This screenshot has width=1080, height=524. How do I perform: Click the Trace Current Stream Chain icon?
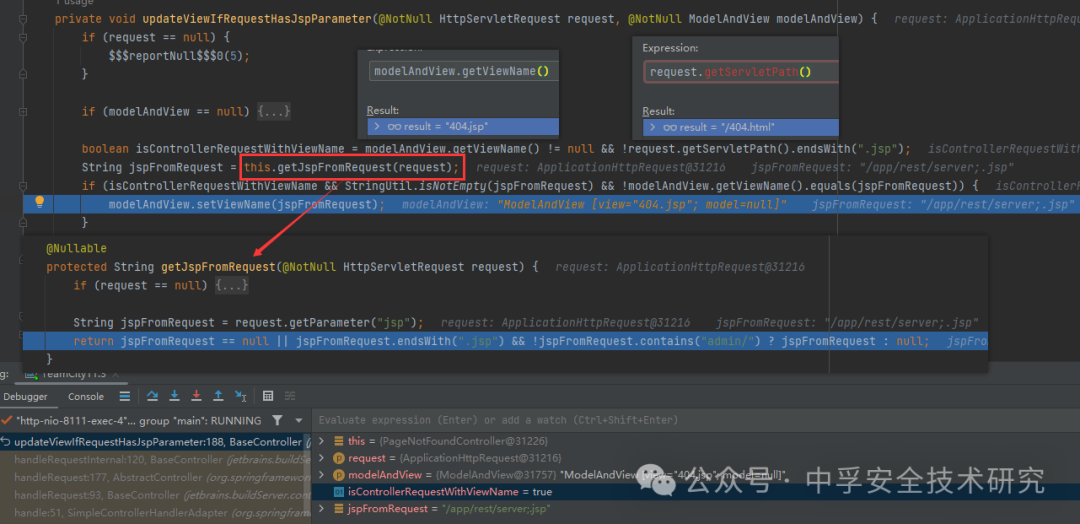[x=290, y=396]
